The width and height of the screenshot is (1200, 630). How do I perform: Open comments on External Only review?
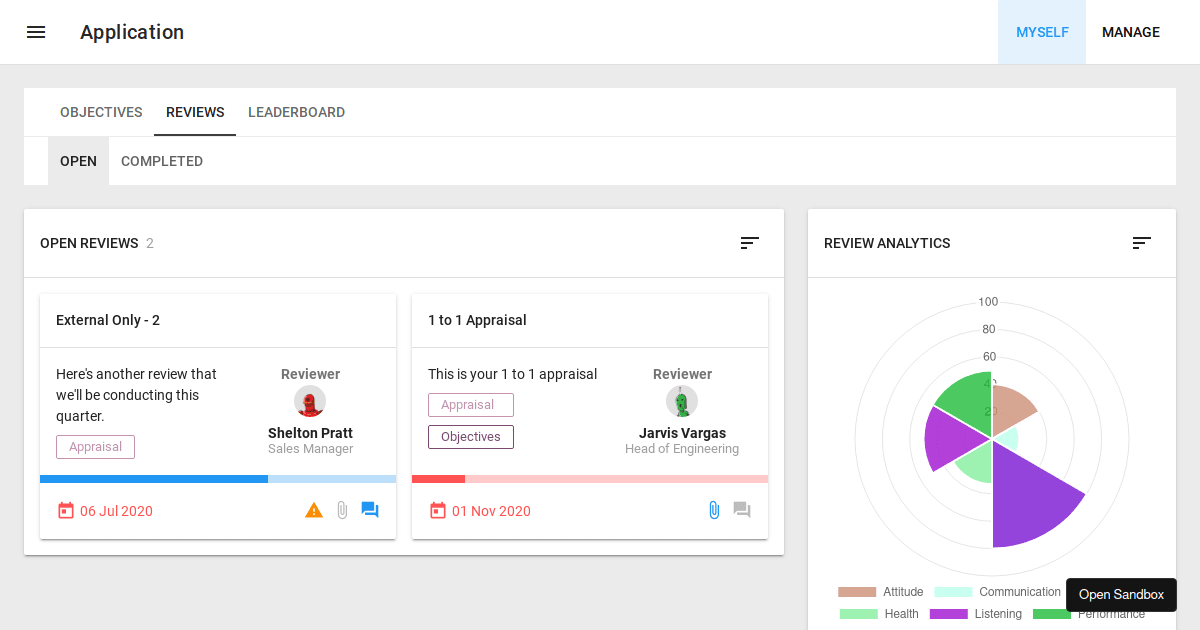370,509
